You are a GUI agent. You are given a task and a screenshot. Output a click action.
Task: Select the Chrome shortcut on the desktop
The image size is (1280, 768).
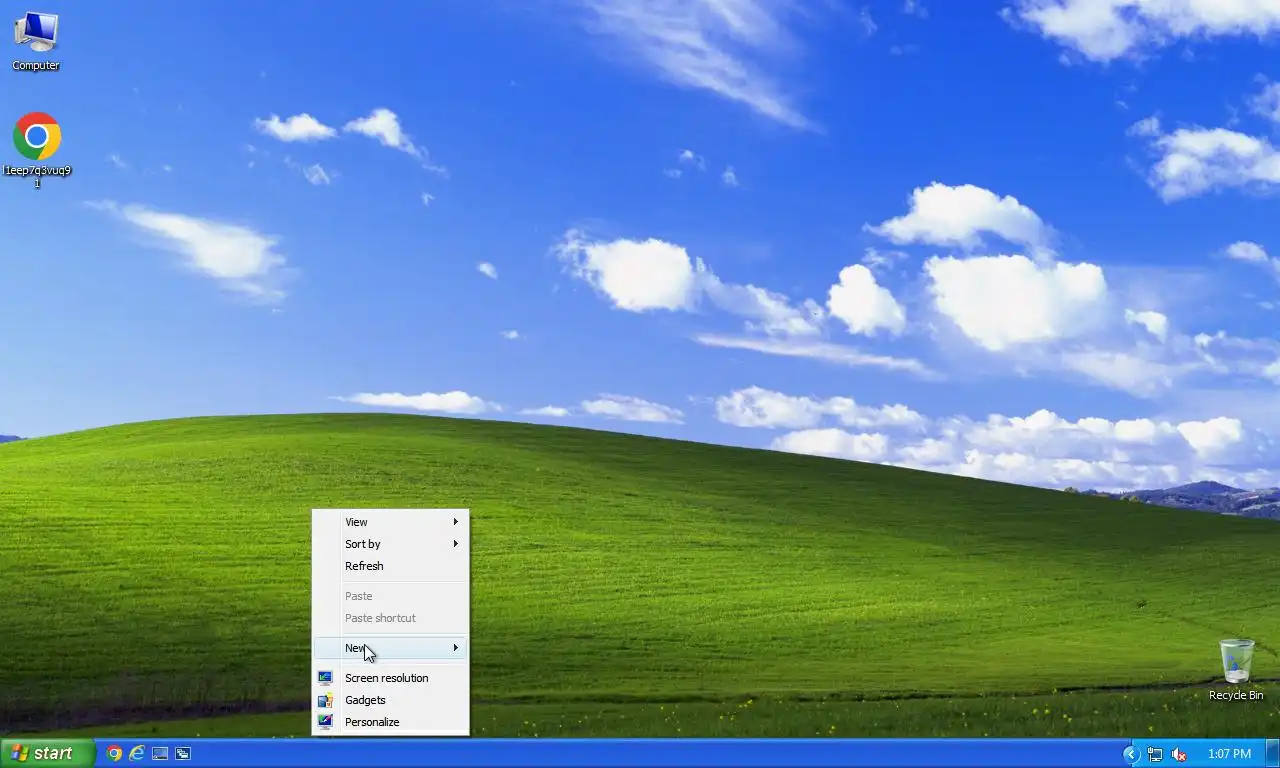(x=37, y=149)
